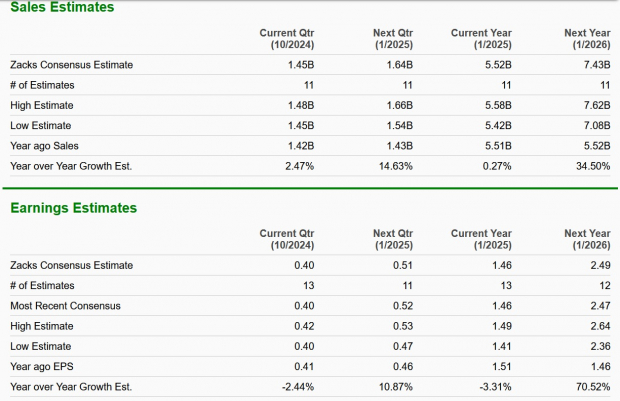This screenshot has width=620, height=401.
Task: Select sales high estimate 7.62B
Action: point(597,105)
